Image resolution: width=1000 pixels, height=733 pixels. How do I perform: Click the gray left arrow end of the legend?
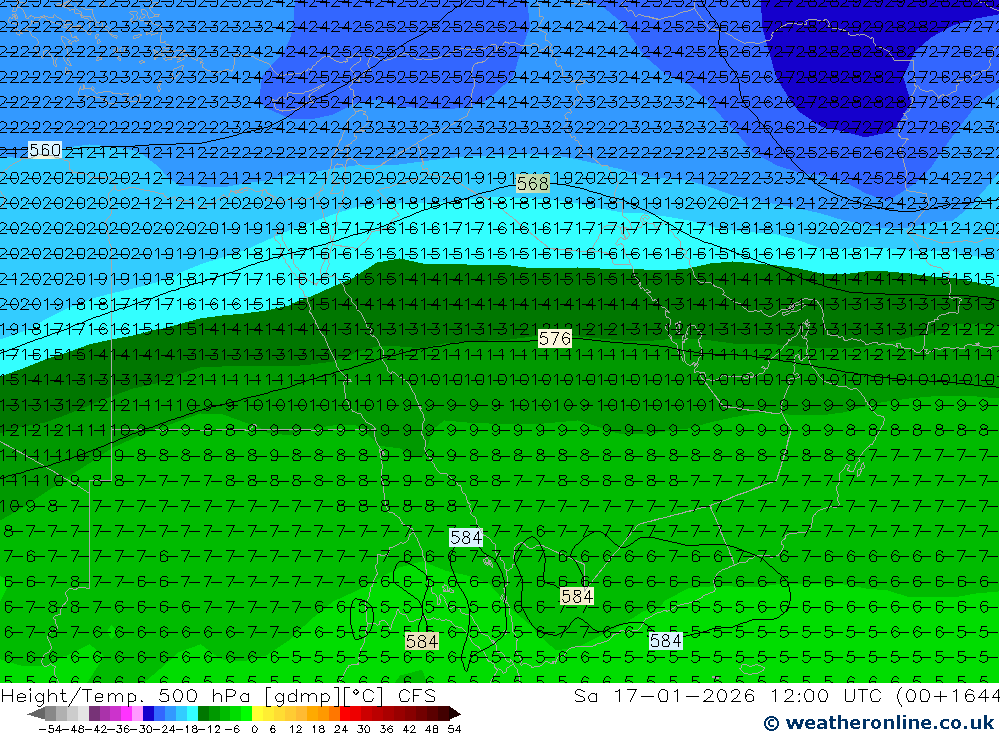click(x=36, y=713)
